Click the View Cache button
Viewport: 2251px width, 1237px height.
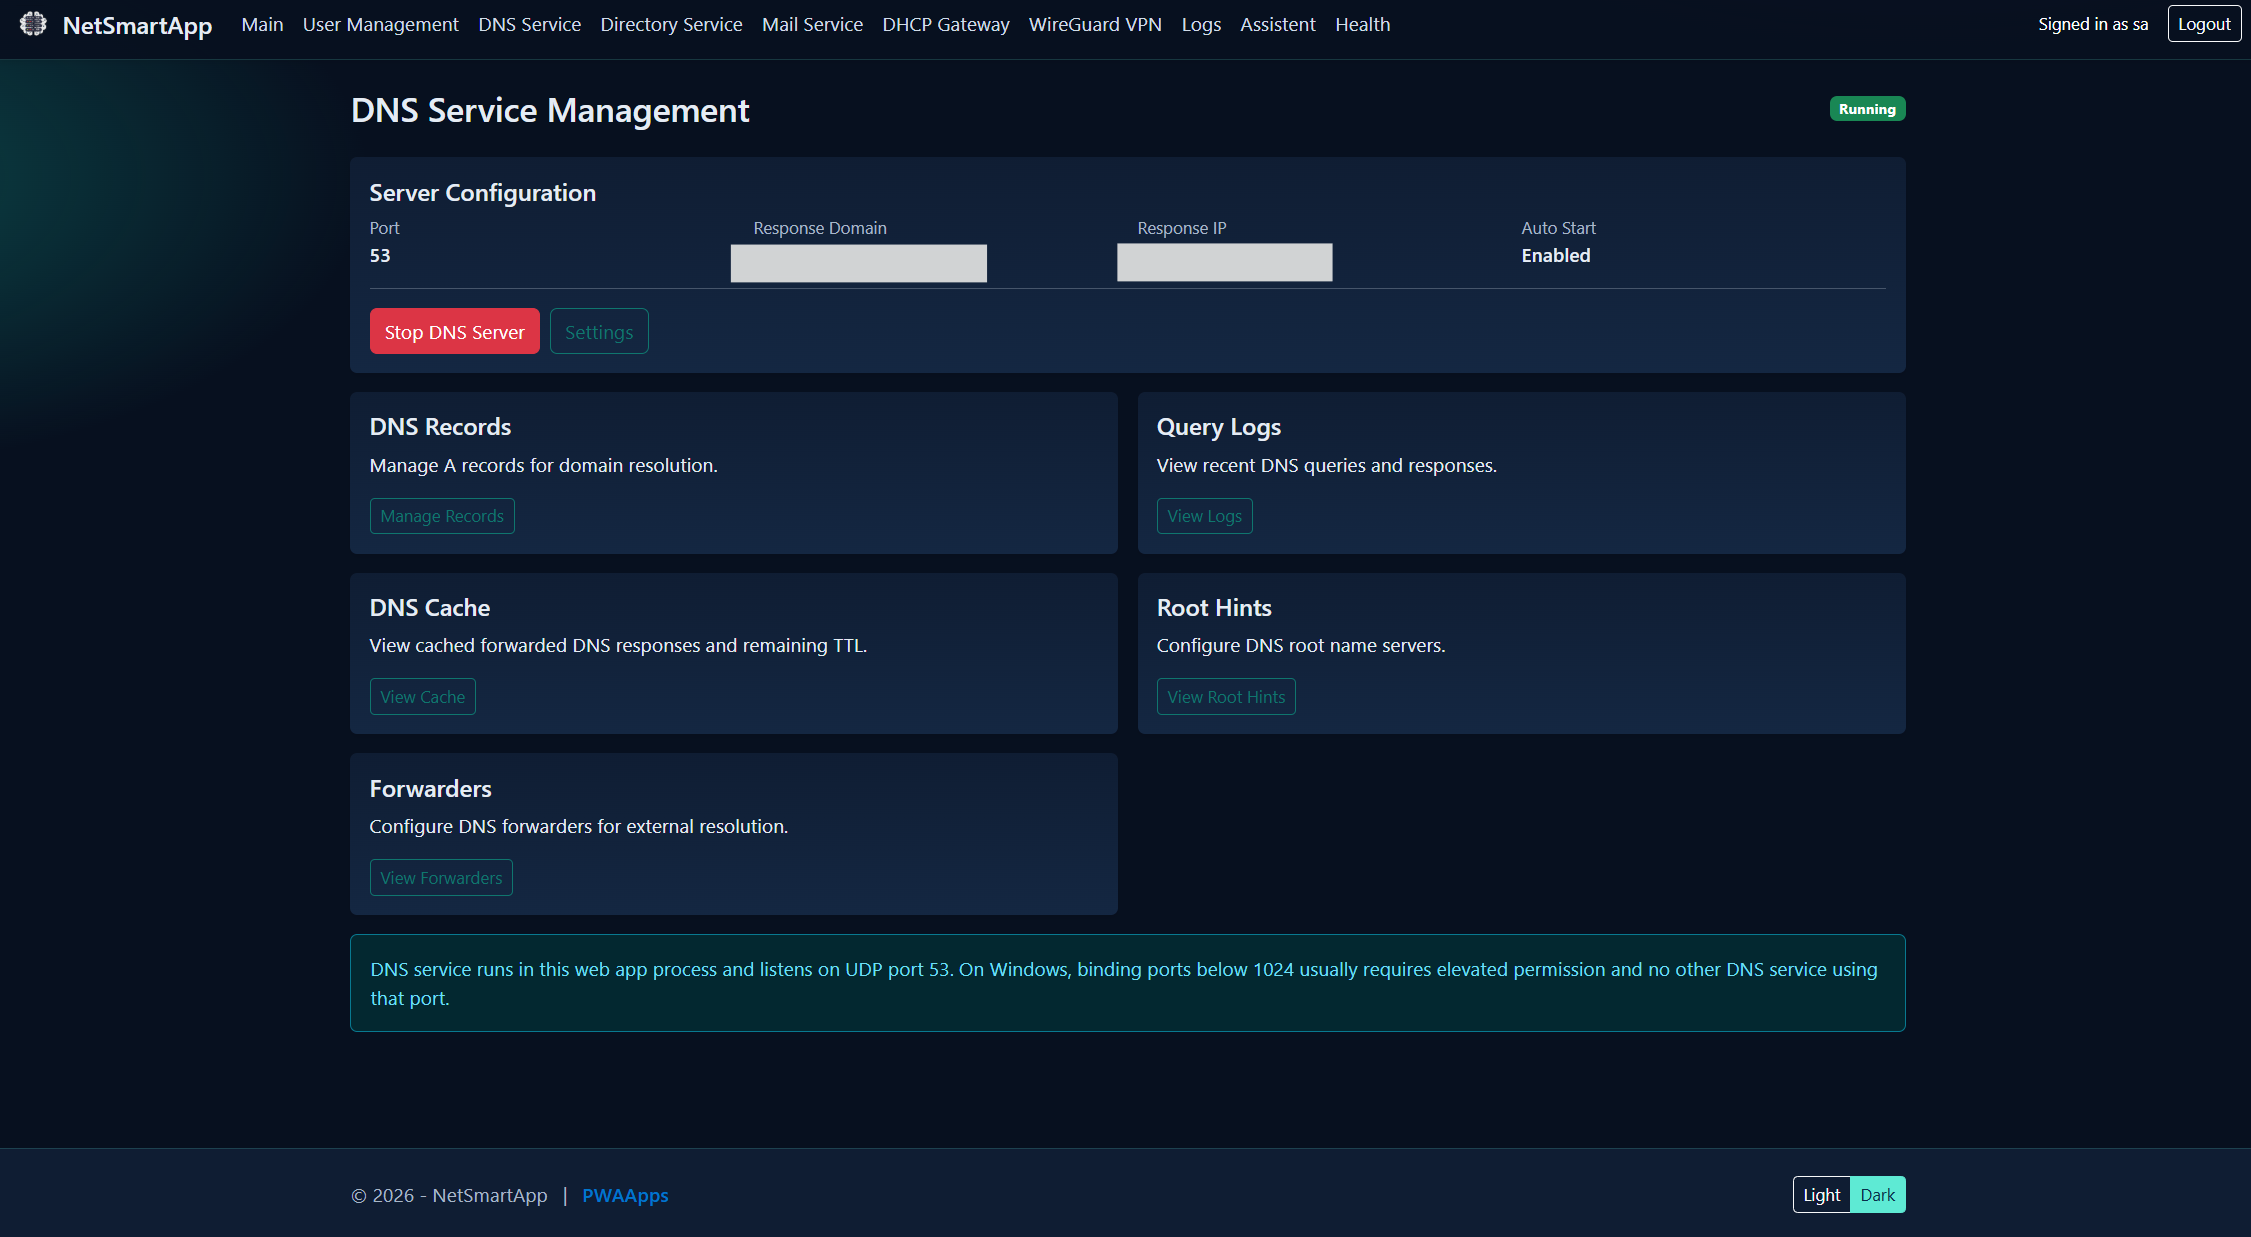[422, 697]
